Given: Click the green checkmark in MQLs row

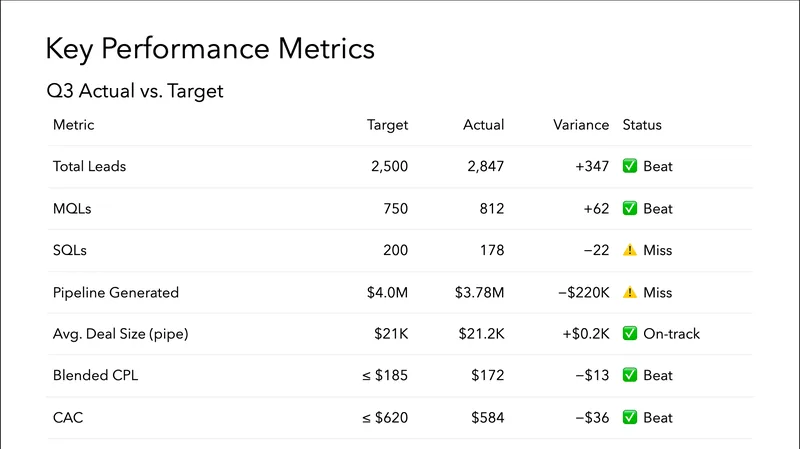Looking at the screenshot, I should point(630,209).
